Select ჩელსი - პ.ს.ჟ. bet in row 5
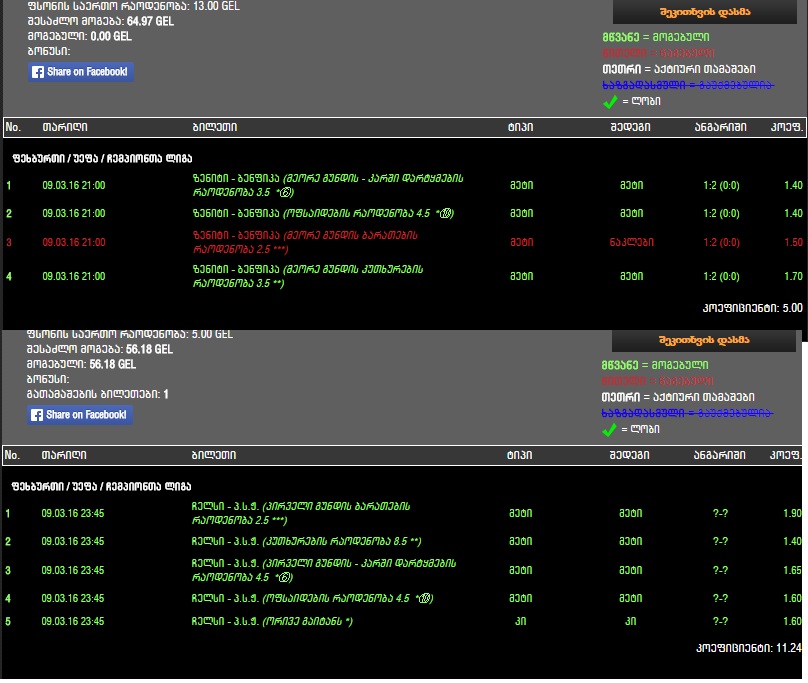 (x=272, y=622)
